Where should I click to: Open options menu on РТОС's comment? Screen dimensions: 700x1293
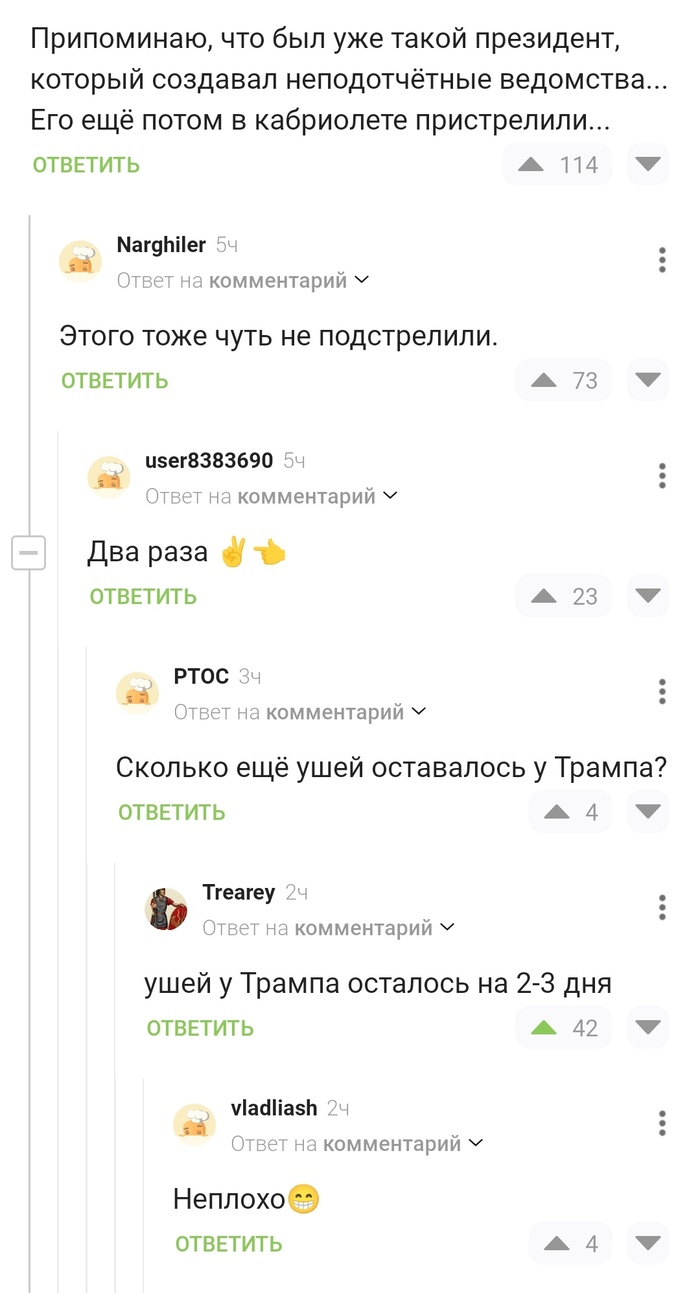(x=661, y=691)
